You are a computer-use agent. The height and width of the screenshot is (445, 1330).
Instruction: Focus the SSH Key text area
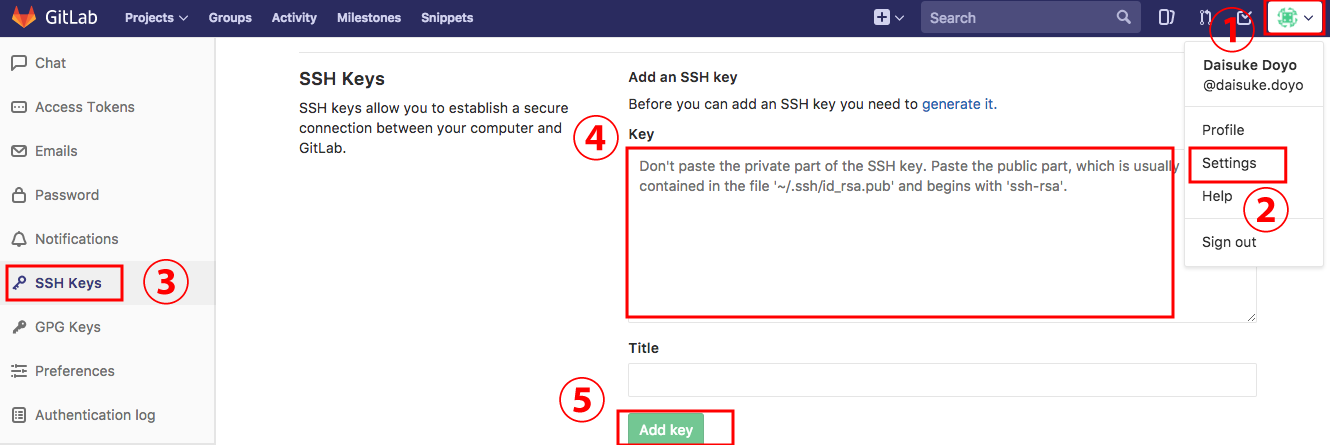pyautogui.click(x=942, y=235)
